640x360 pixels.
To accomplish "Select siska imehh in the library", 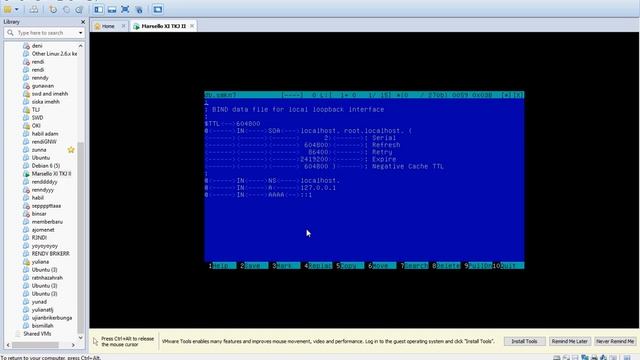I will (46, 102).
